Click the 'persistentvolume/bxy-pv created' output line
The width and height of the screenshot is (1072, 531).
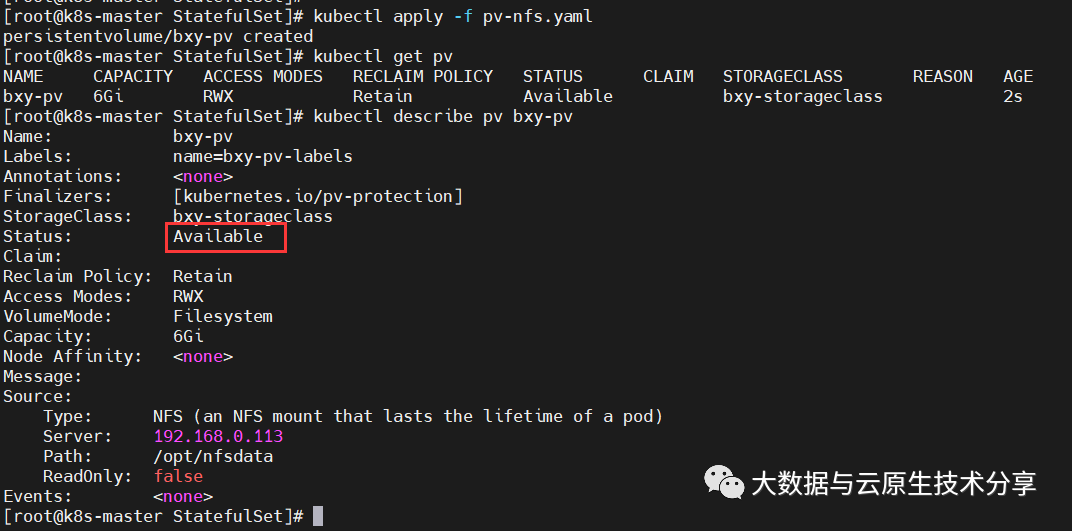(158, 37)
